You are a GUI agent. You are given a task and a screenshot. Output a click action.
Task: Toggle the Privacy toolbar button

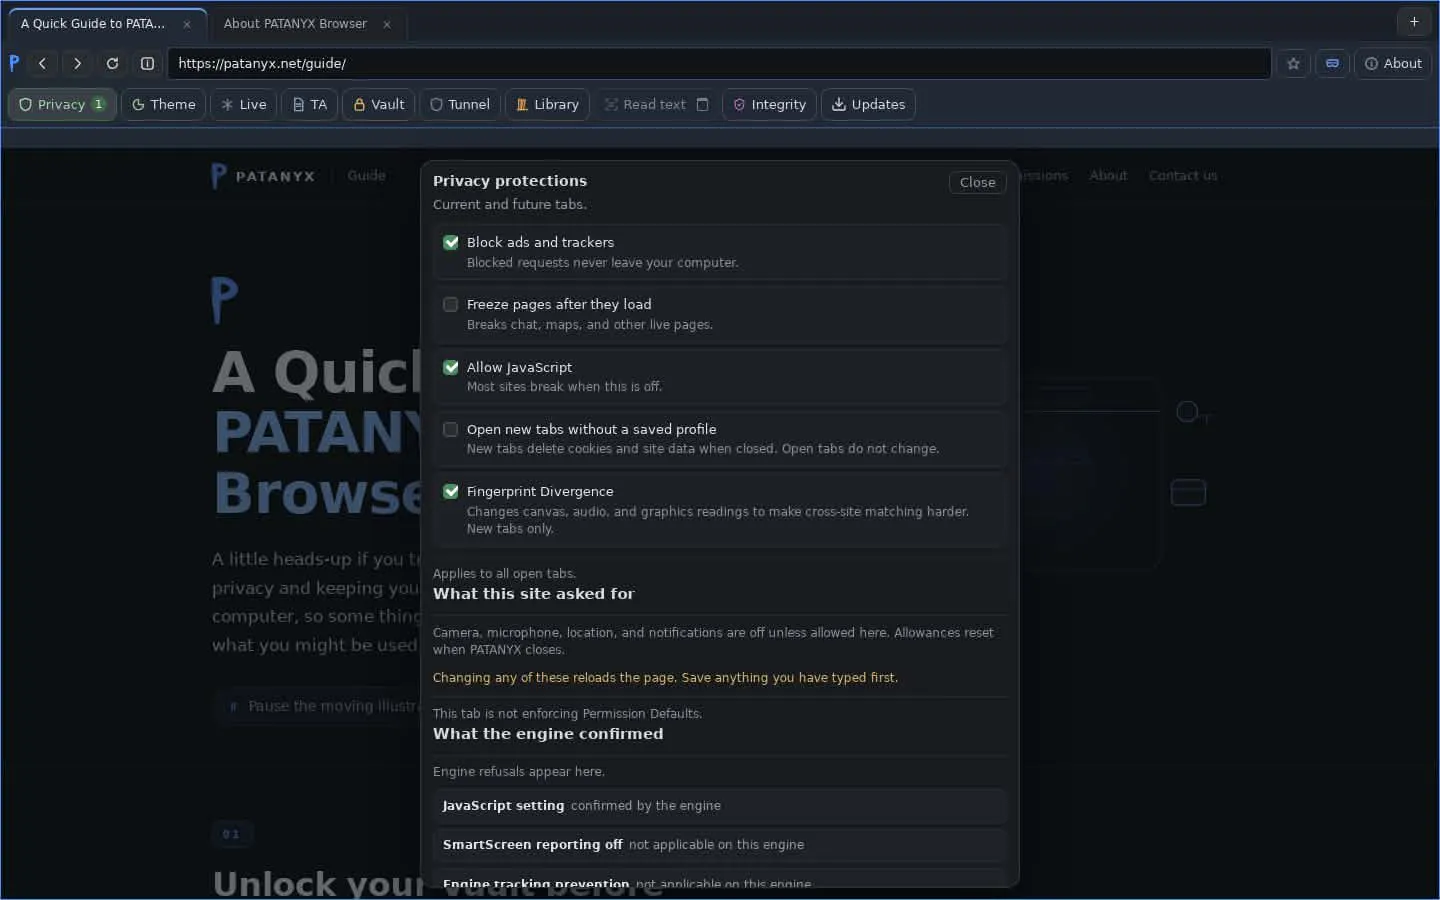62,104
